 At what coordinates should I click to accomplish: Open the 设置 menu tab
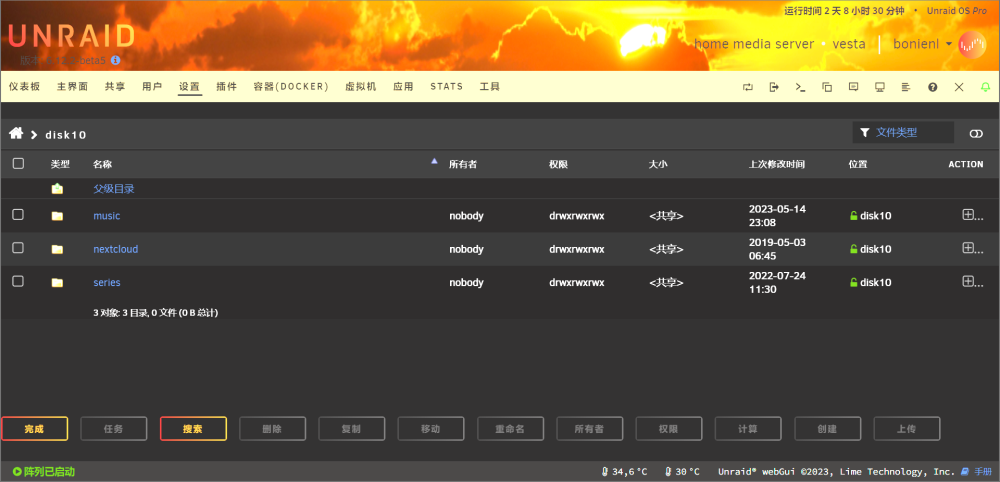(189, 87)
